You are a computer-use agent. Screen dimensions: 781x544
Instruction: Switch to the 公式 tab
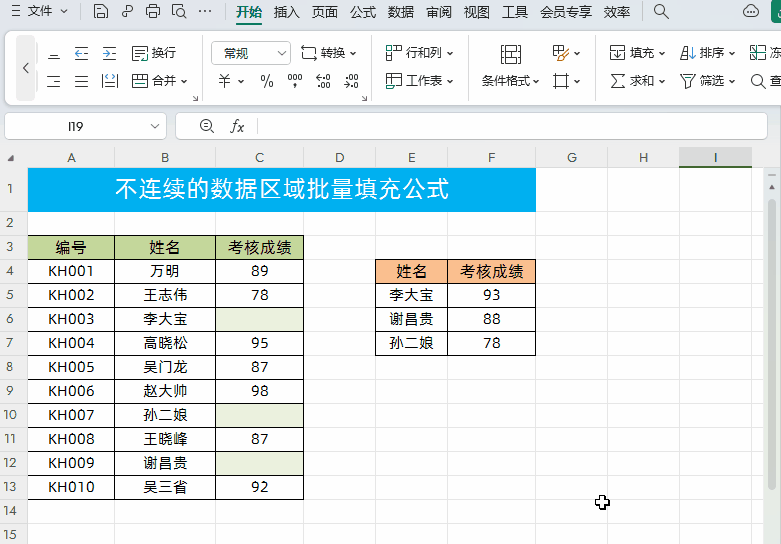click(363, 11)
